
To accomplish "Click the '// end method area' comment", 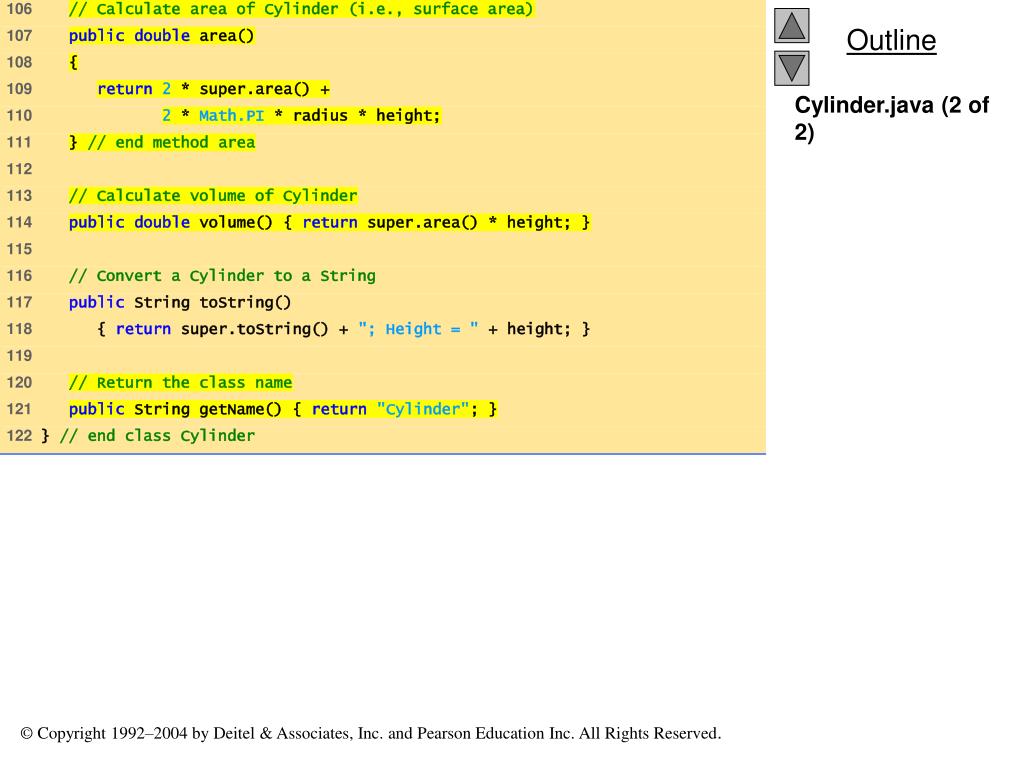I will coord(171,142).
